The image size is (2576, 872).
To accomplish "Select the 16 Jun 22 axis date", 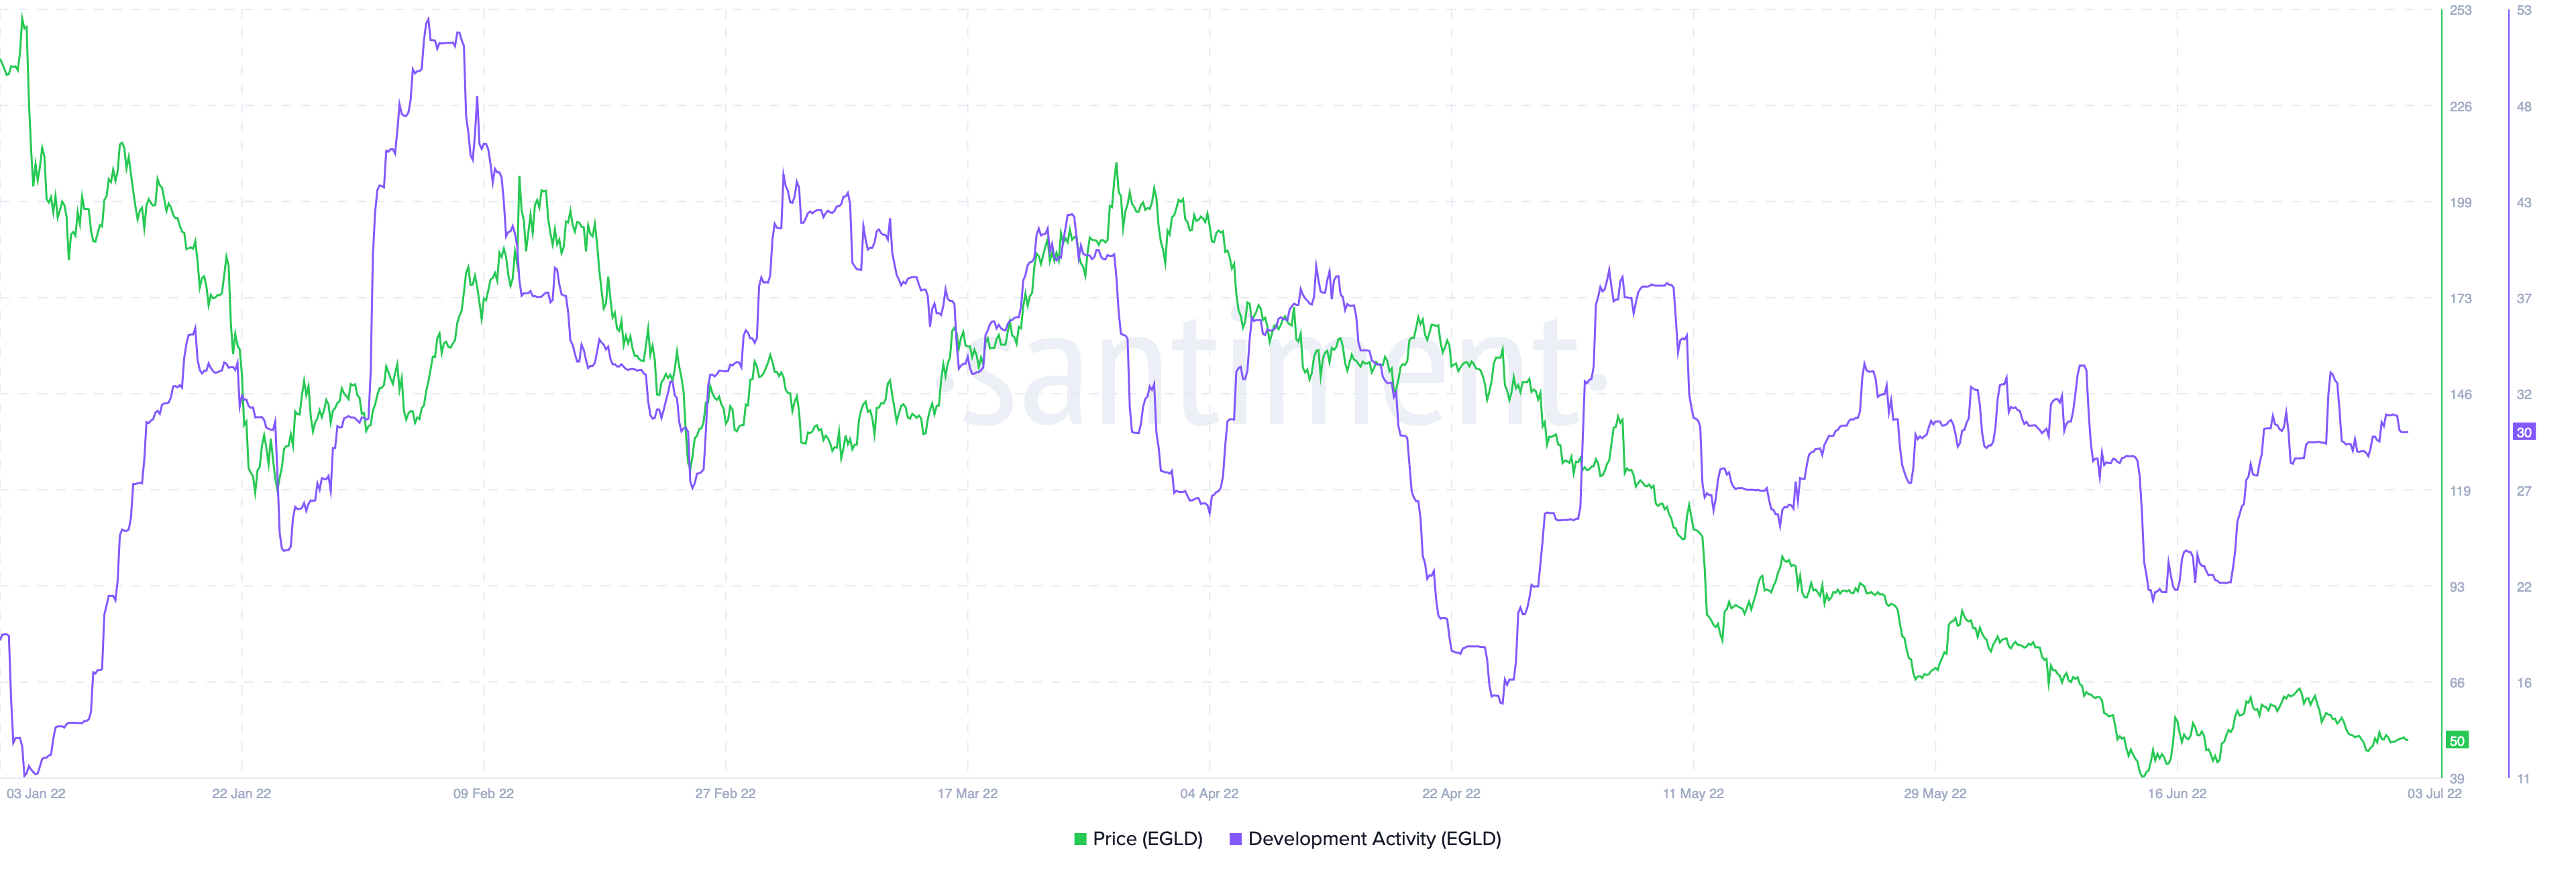I will pyautogui.click(x=2177, y=794).
